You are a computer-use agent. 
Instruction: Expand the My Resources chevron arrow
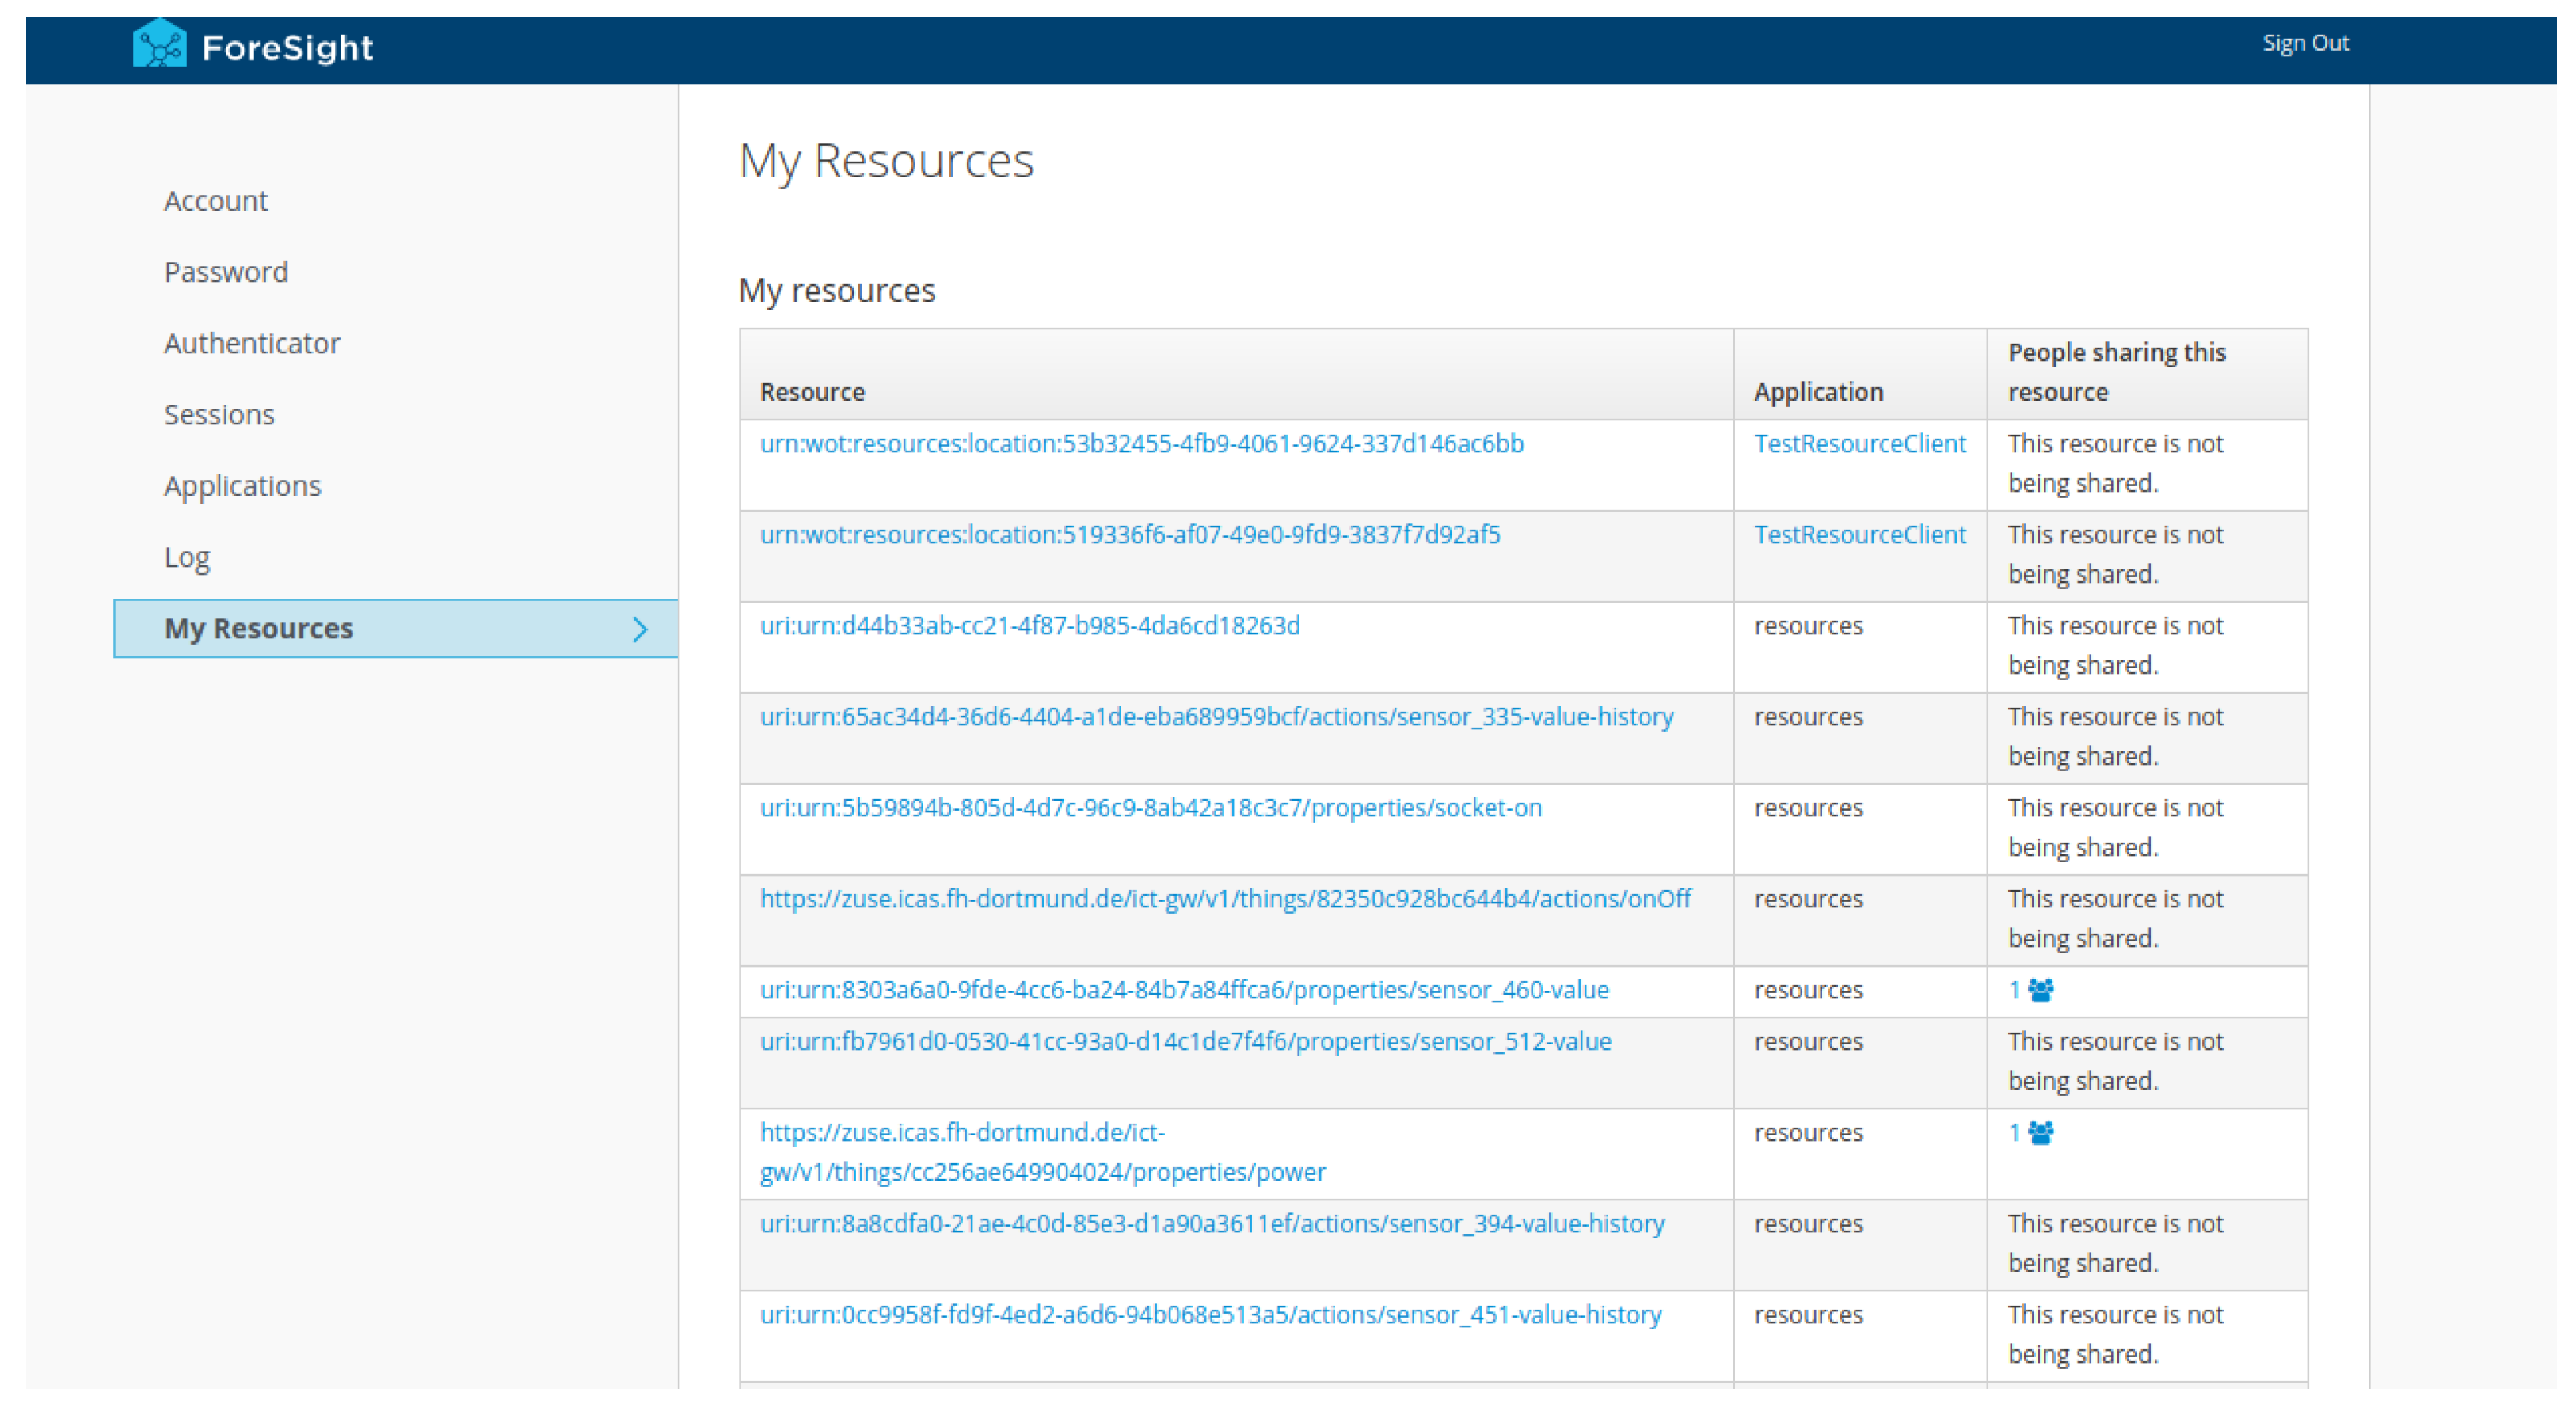[x=640, y=629]
